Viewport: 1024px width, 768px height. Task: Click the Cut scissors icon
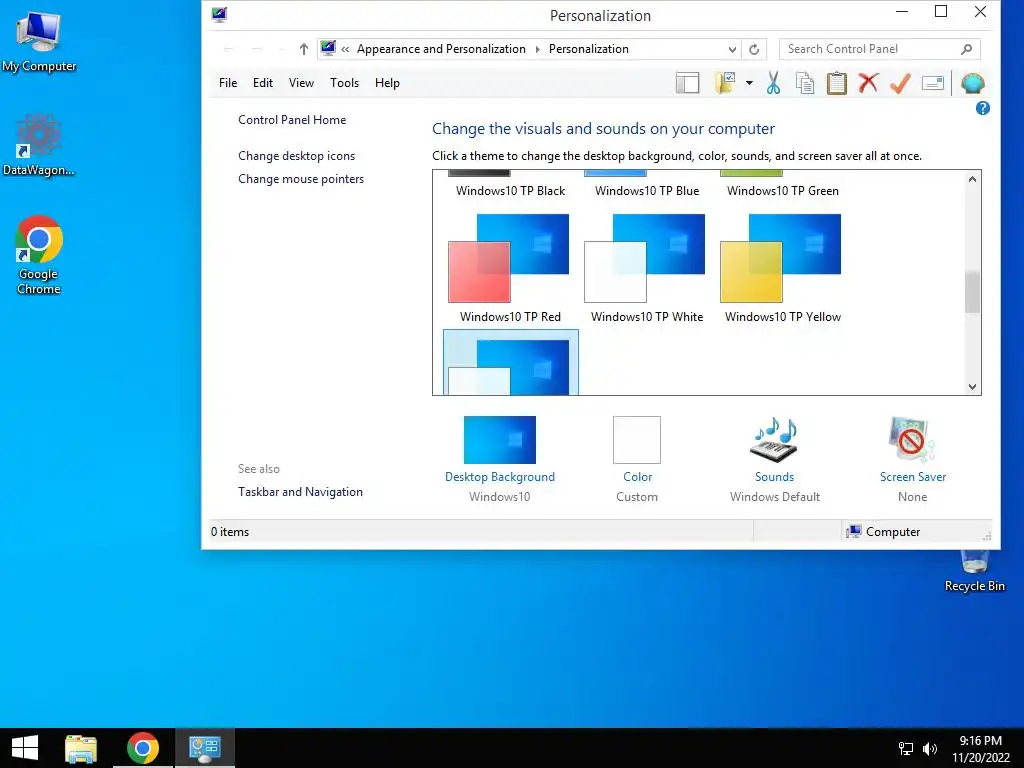coord(773,83)
